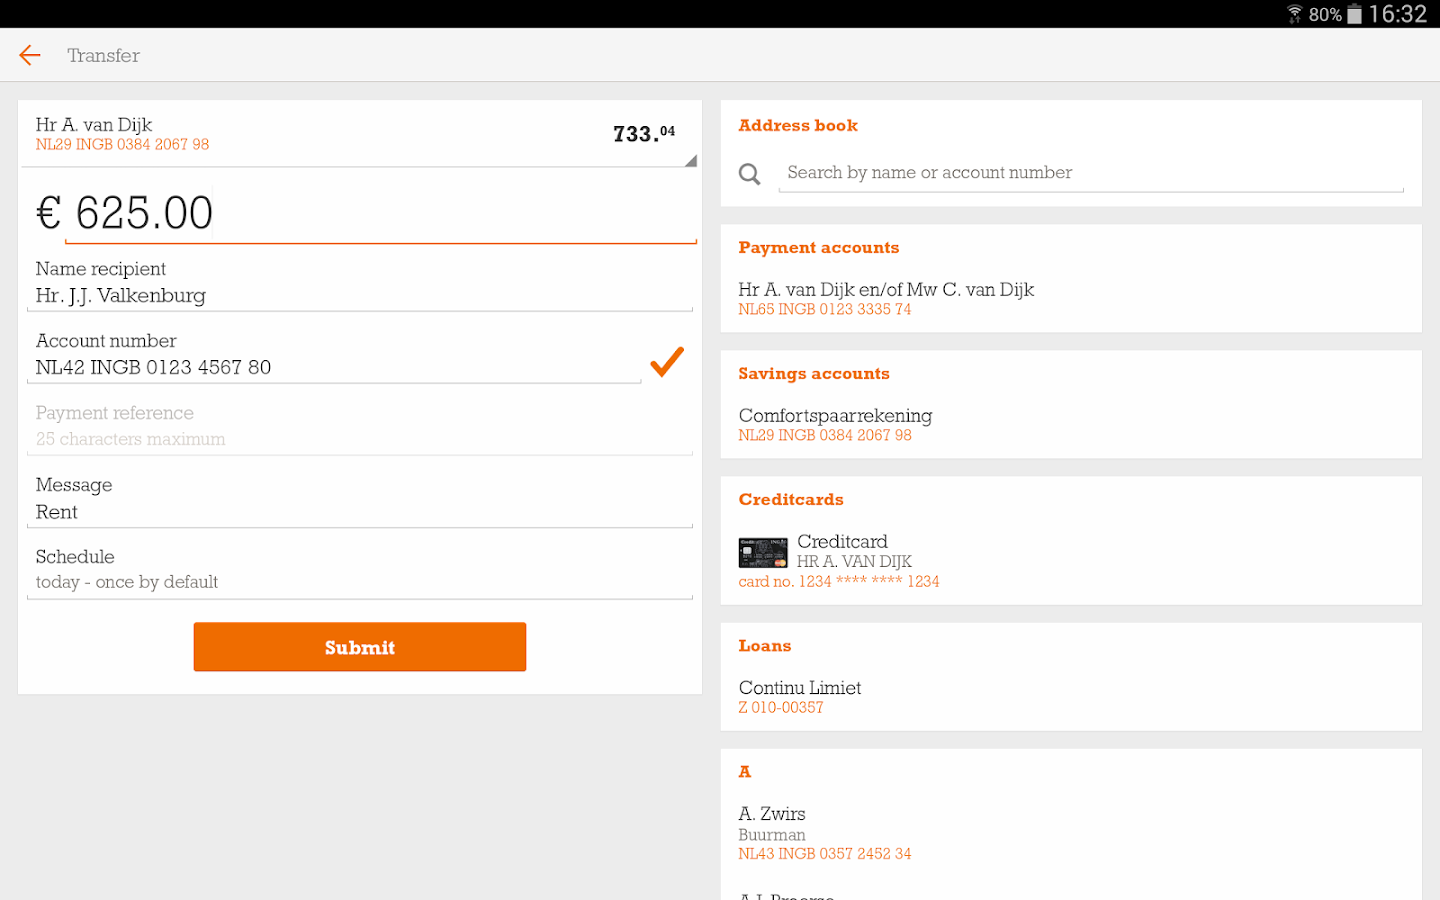Tap the Wi-Fi signal icon
Screen dimensions: 1440x900
click(x=1294, y=14)
